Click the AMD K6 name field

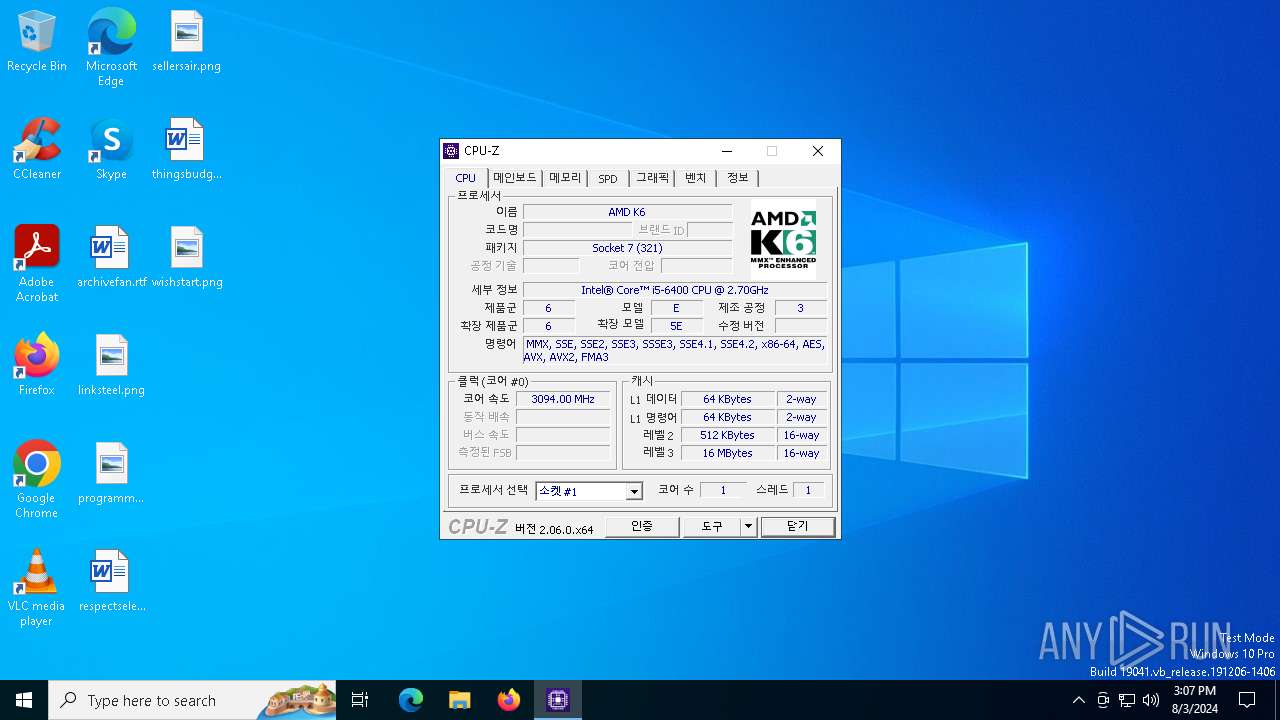tap(627, 212)
